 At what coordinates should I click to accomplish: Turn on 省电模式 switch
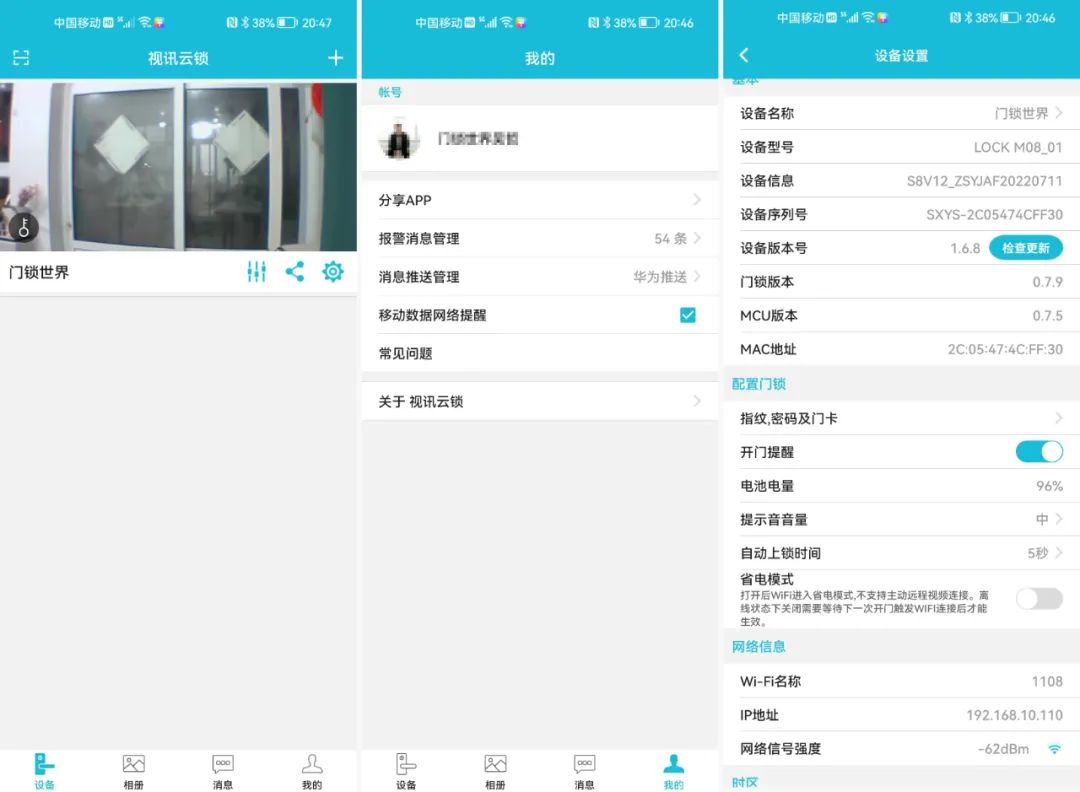coord(1039,598)
